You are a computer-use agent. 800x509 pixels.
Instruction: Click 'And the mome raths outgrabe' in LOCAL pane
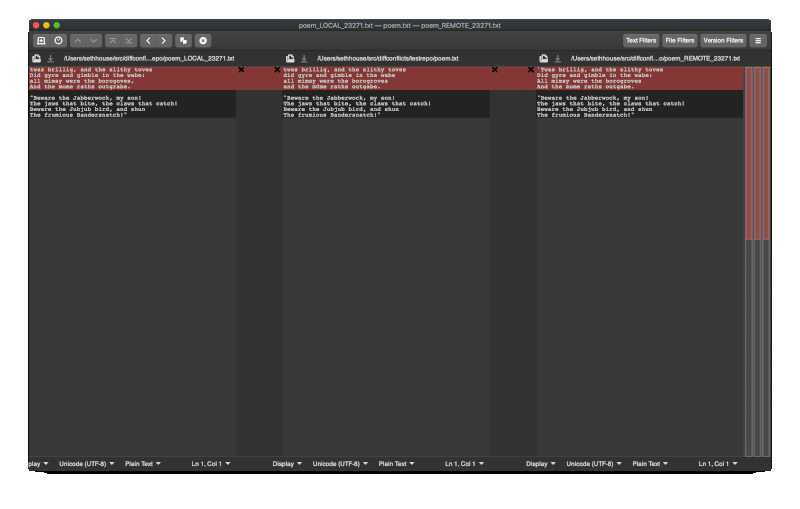coord(80,87)
